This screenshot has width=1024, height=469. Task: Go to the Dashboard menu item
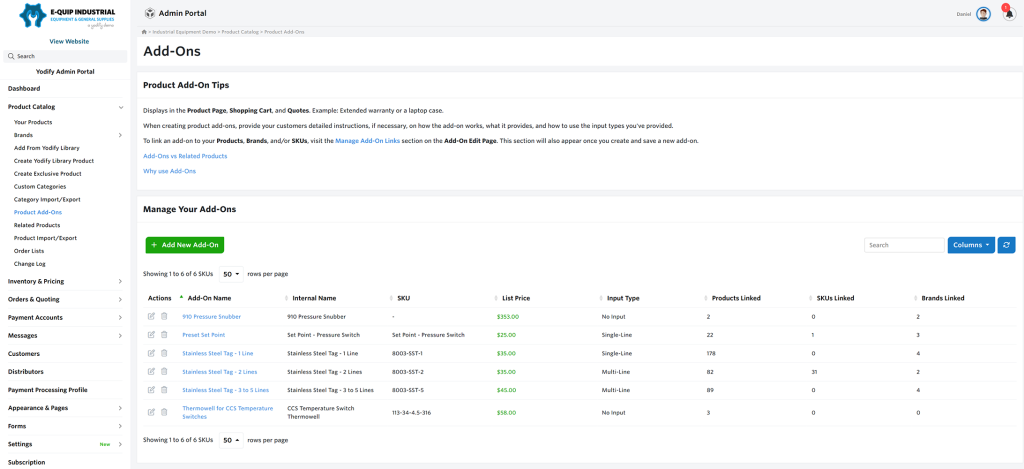24,89
